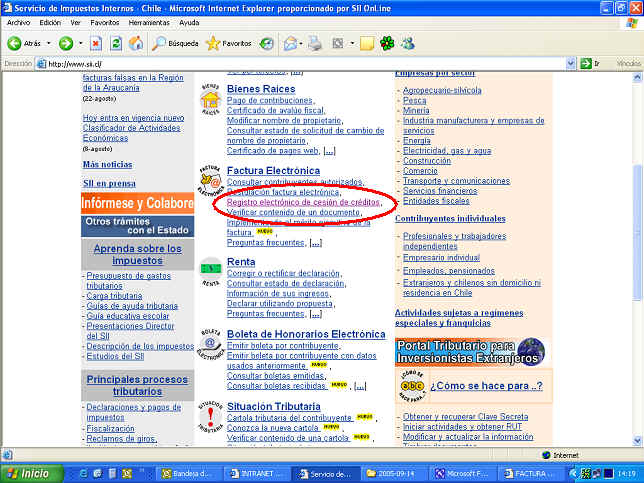Open the Edit icon dropdown arrow
The width and height of the screenshot is (644, 483).
click(x=352, y=43)
